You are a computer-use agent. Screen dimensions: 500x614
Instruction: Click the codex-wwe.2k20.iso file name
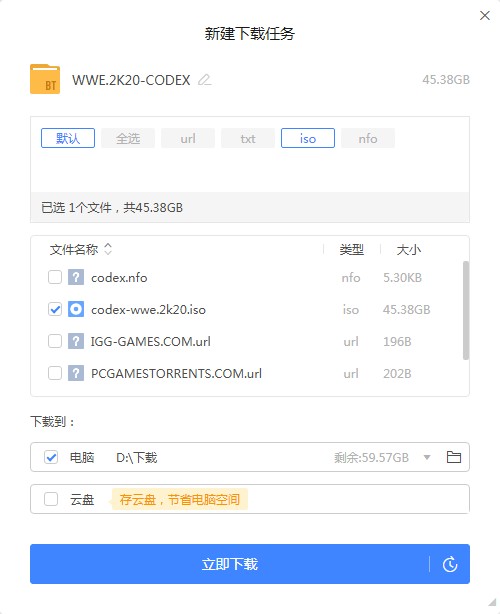148,310
